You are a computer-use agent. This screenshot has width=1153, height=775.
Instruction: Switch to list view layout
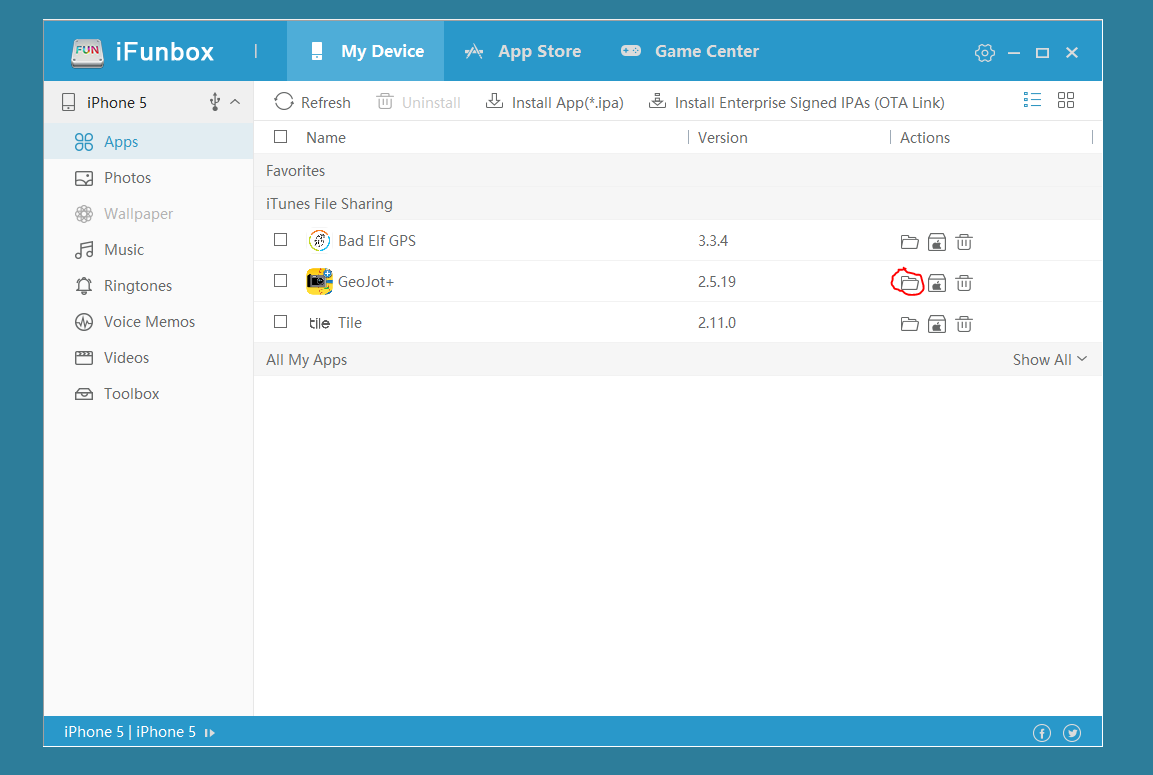(x=1032, y=100)
